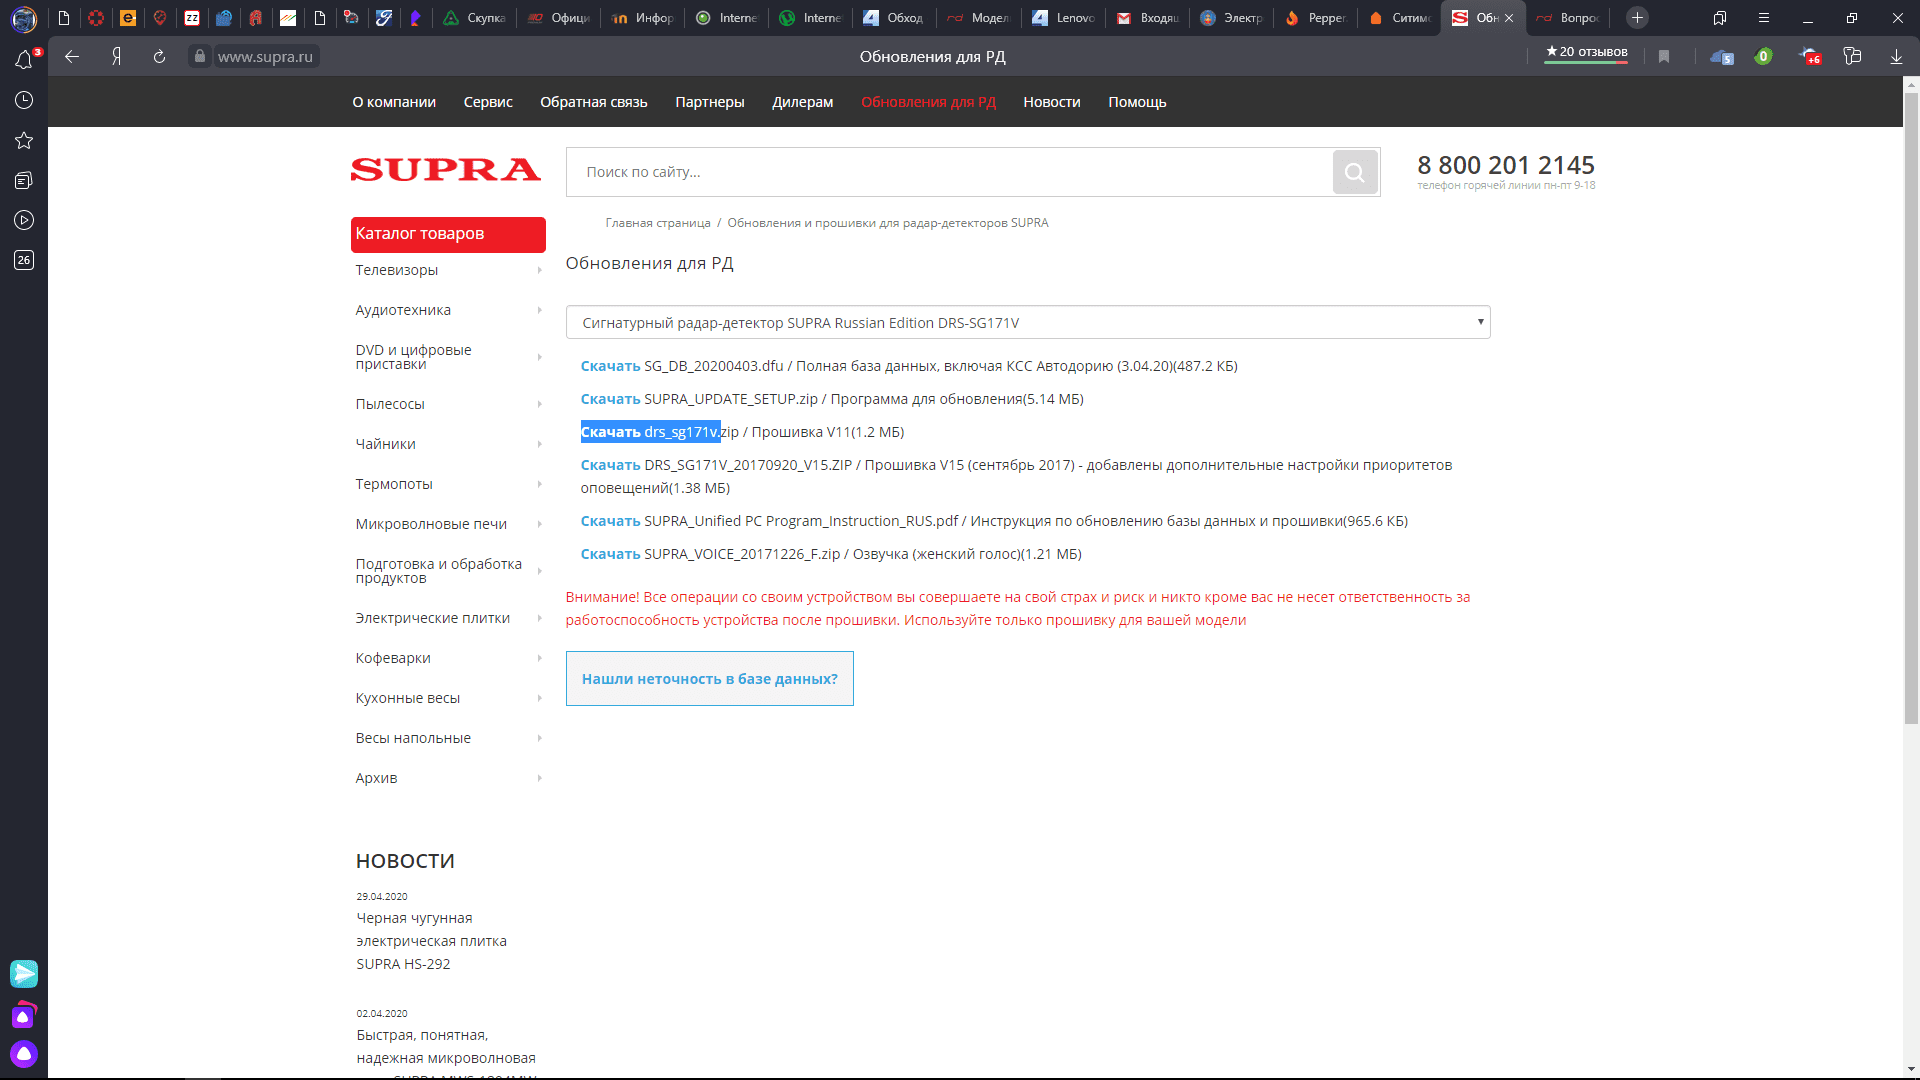The width and height of the screenshot is (1920, 1080).
Task: Open browser history clock icon
Action: click(x=24, y=100)
